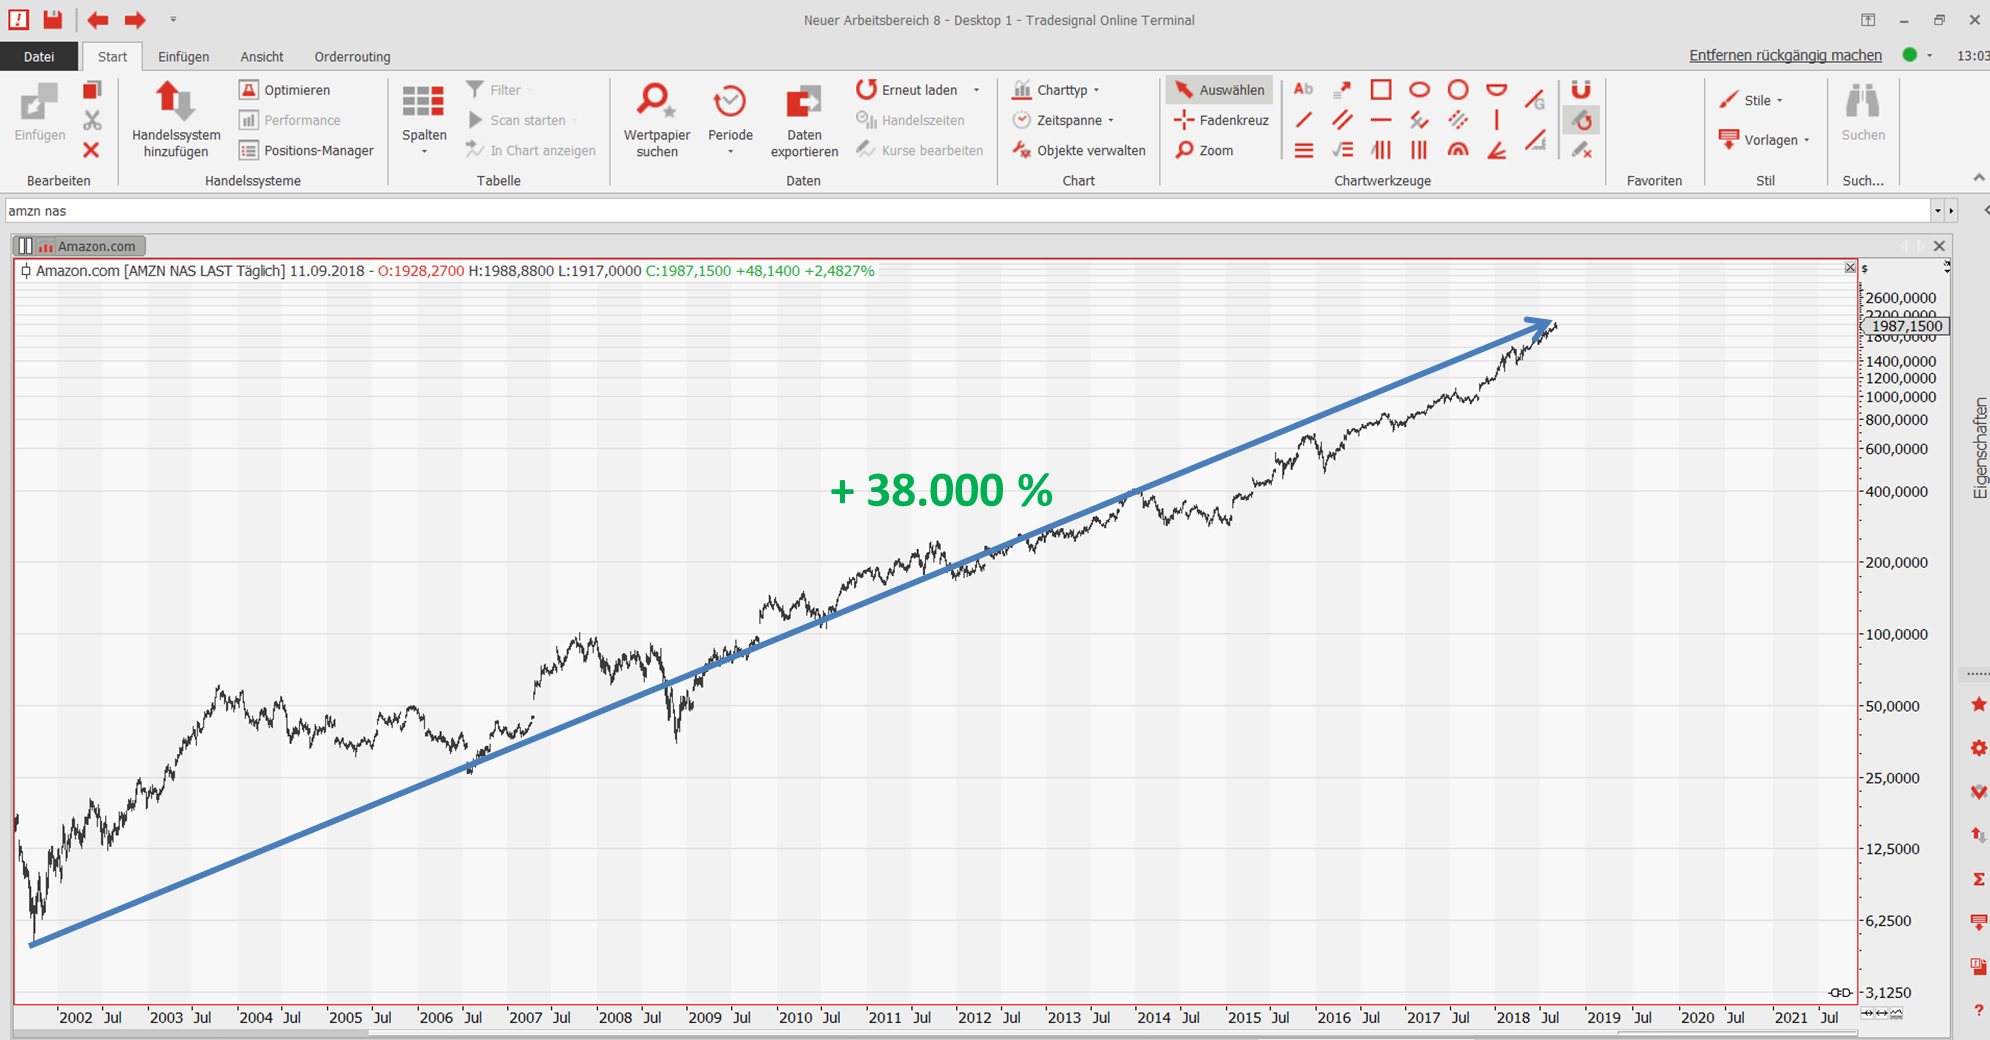Toggle the Auswählen selection mode
The width and height of the screenshot is (1990, 1040).
coord(1219,90)
